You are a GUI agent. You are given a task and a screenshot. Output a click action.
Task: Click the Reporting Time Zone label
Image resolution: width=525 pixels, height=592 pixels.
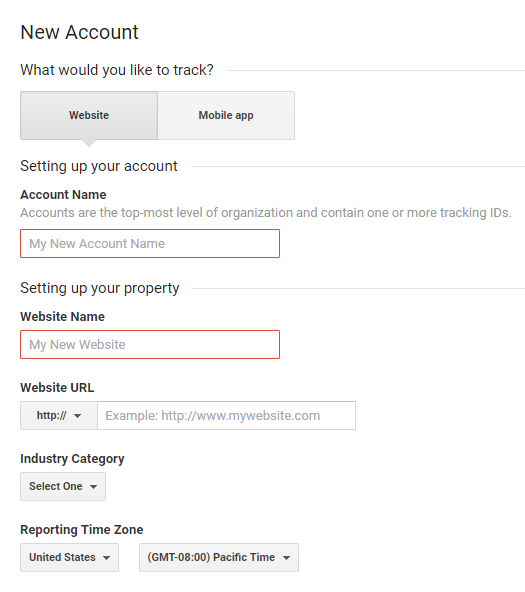[82, 530]
